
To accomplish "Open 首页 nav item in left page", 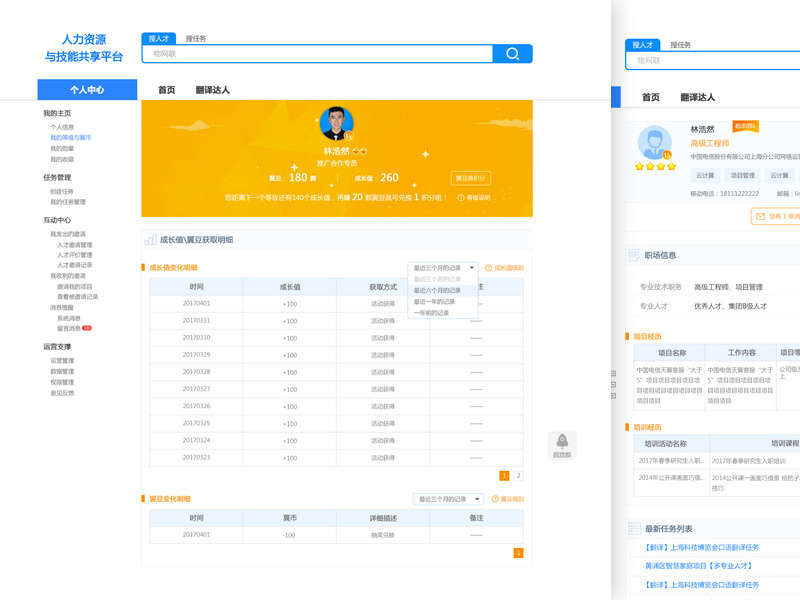I will click(x=166, y=90).
